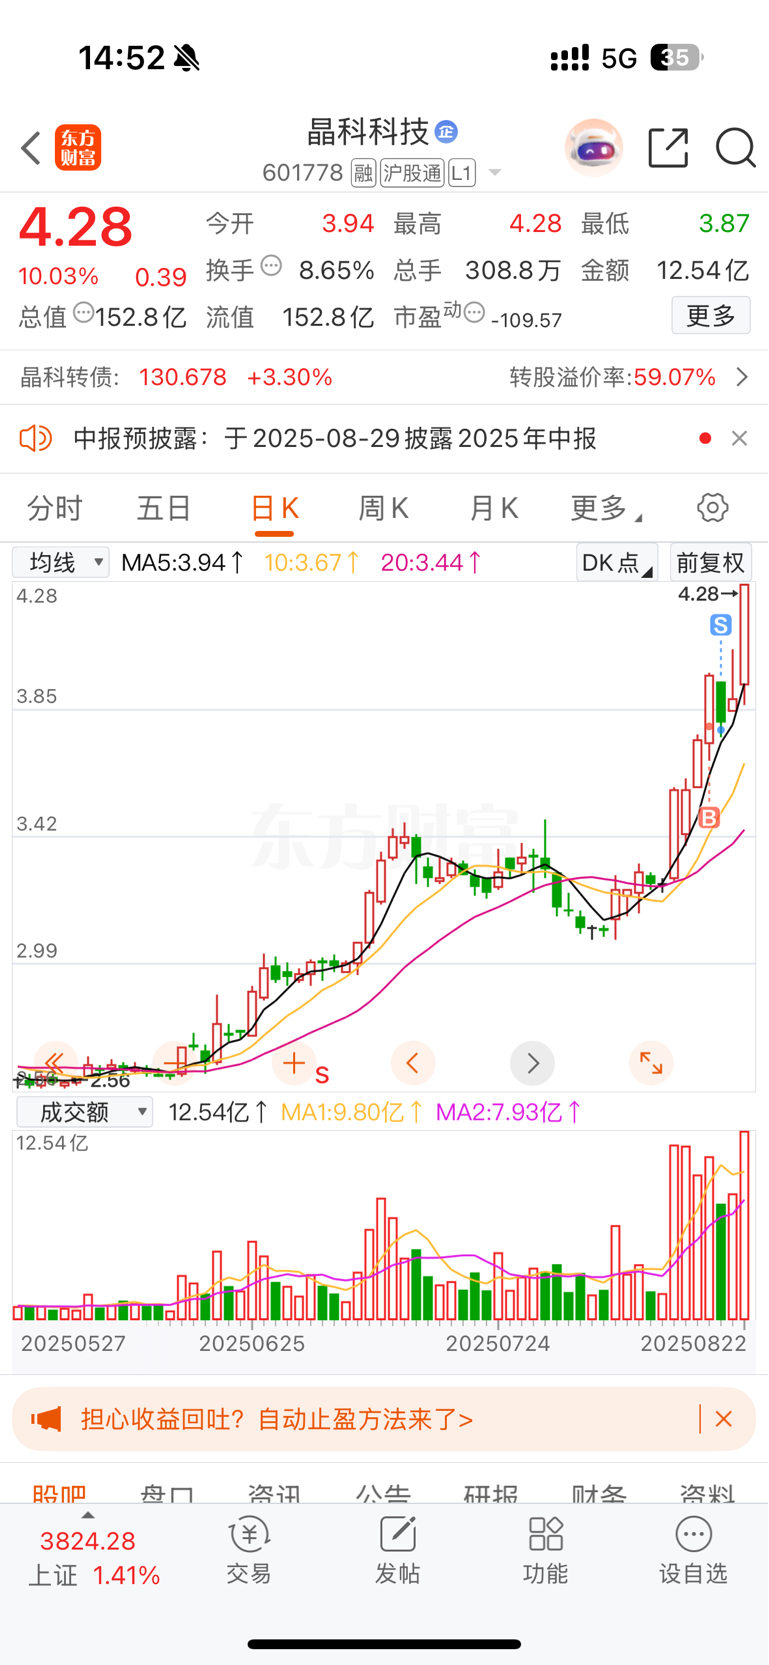Move chart cursor left one candle
The width and height of the screenshot is (769, 1665).
pyautogui.click(x=413, y=1062)
